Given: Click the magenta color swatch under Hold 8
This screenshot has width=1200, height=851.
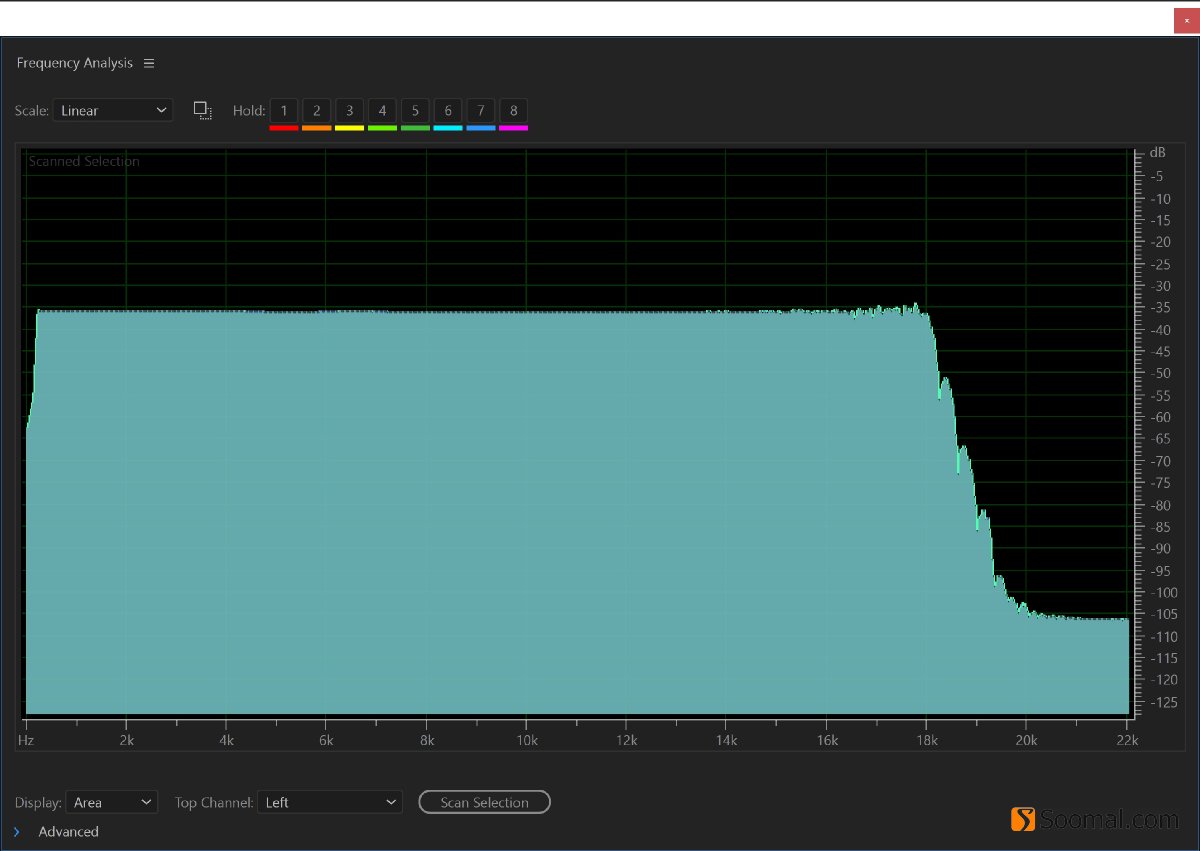Looking at the screenshot, I should click(x=513, y=126).
